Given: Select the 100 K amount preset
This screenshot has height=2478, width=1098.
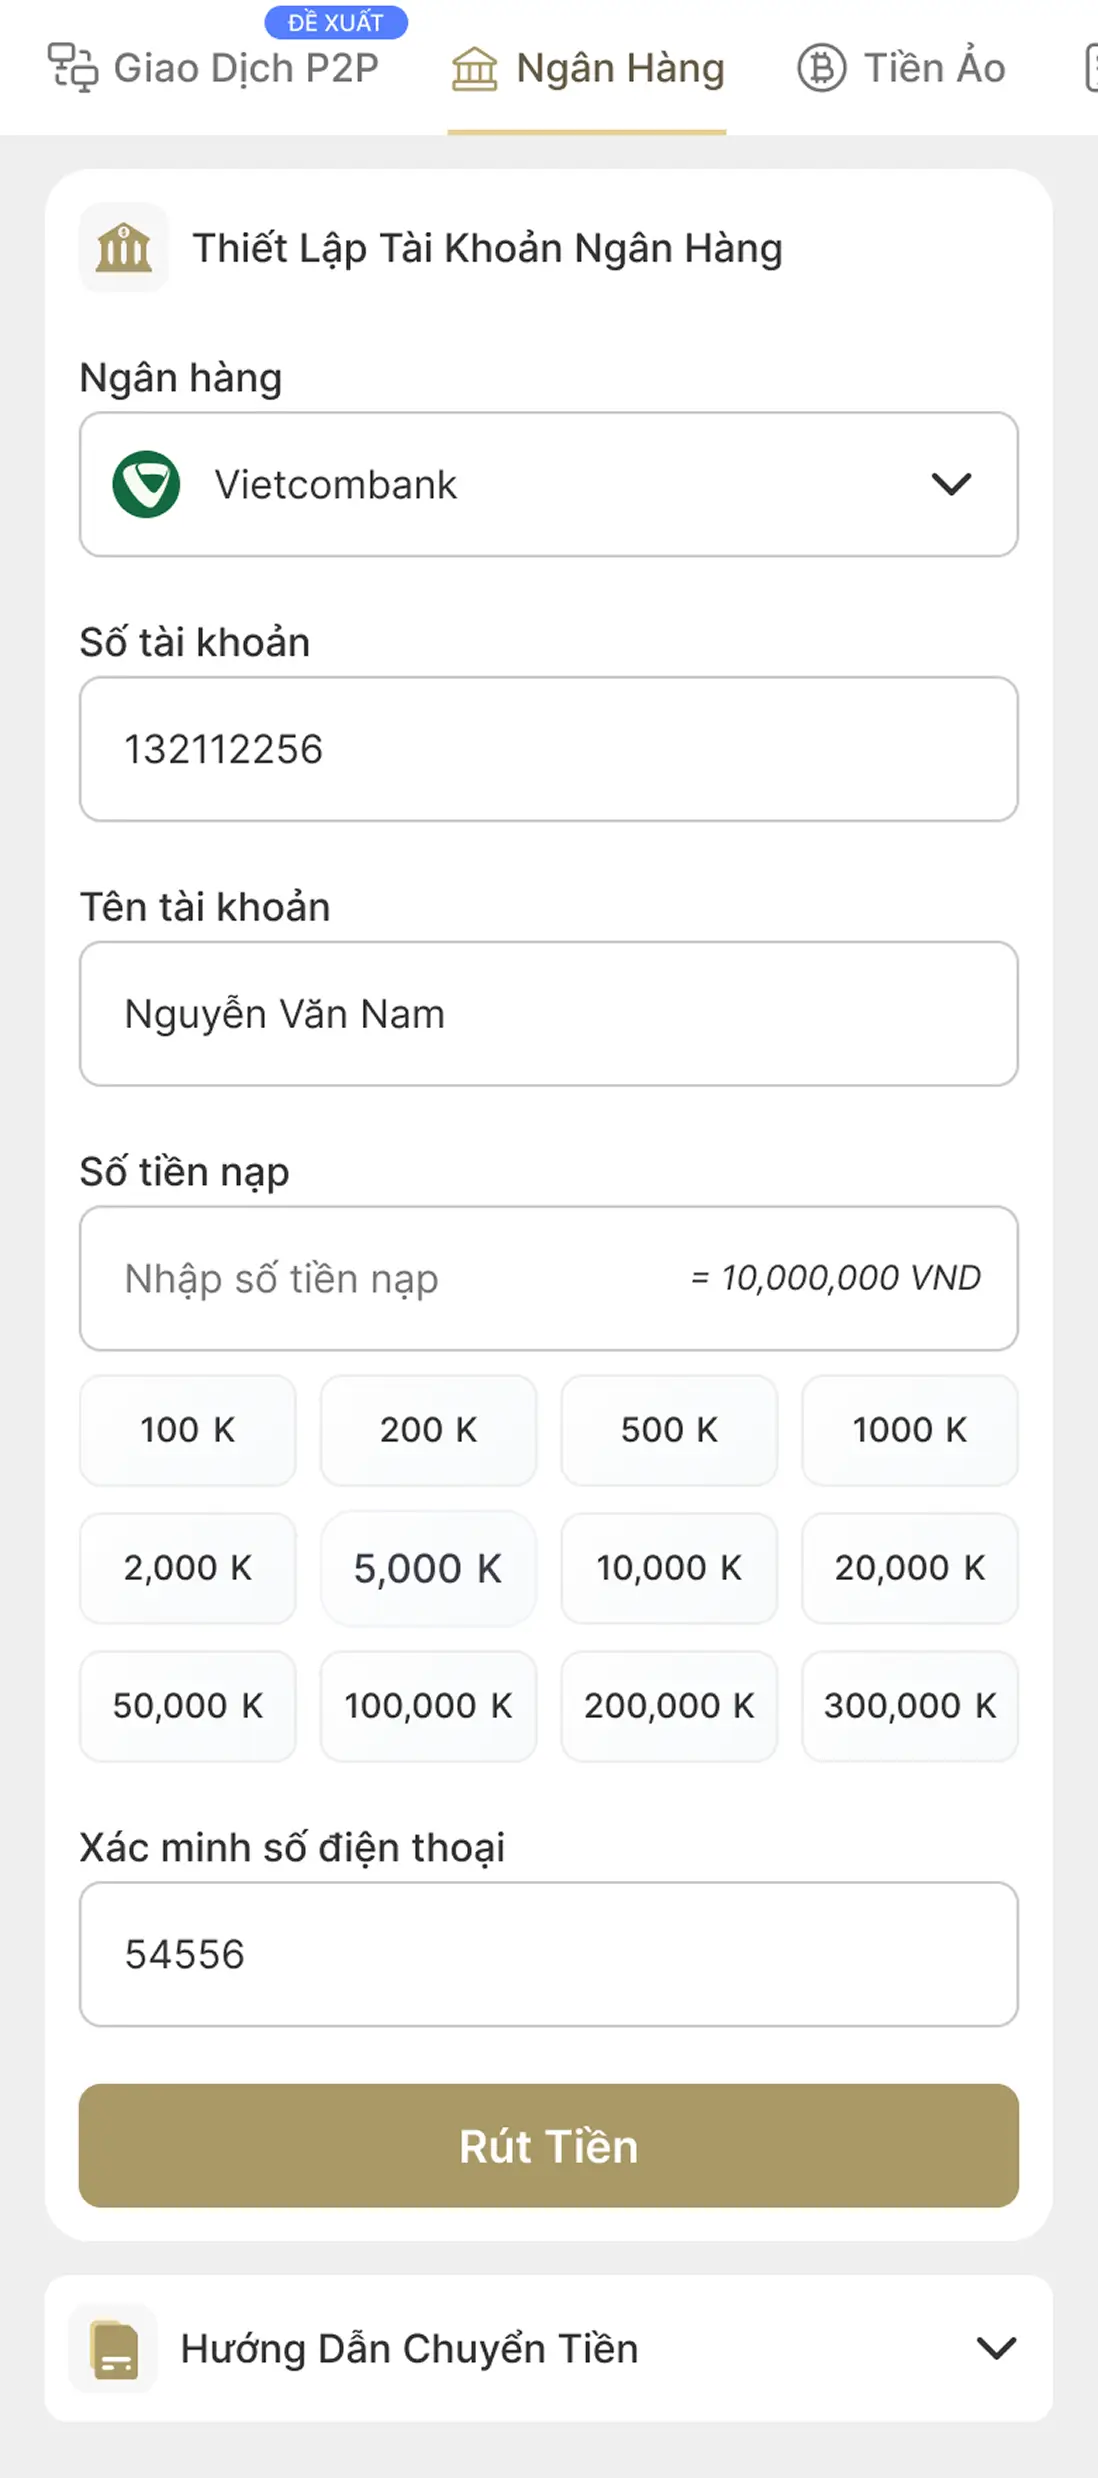Looking at the screenshot, I should (x=188, y=1430).
